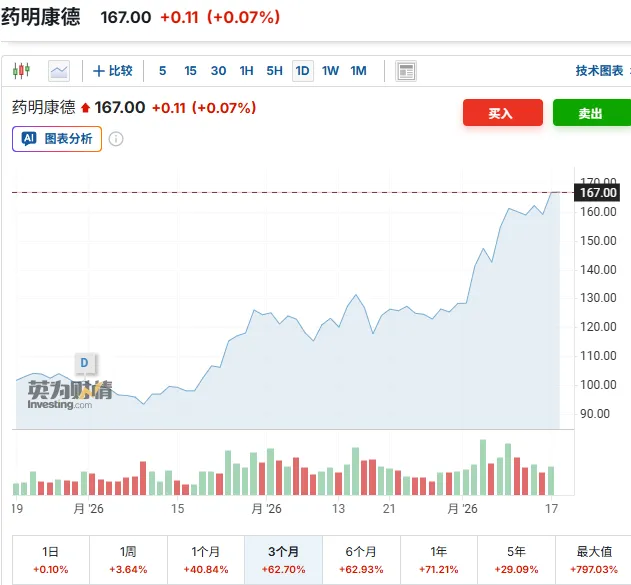Open the 技术图表 link

[599, 71]
